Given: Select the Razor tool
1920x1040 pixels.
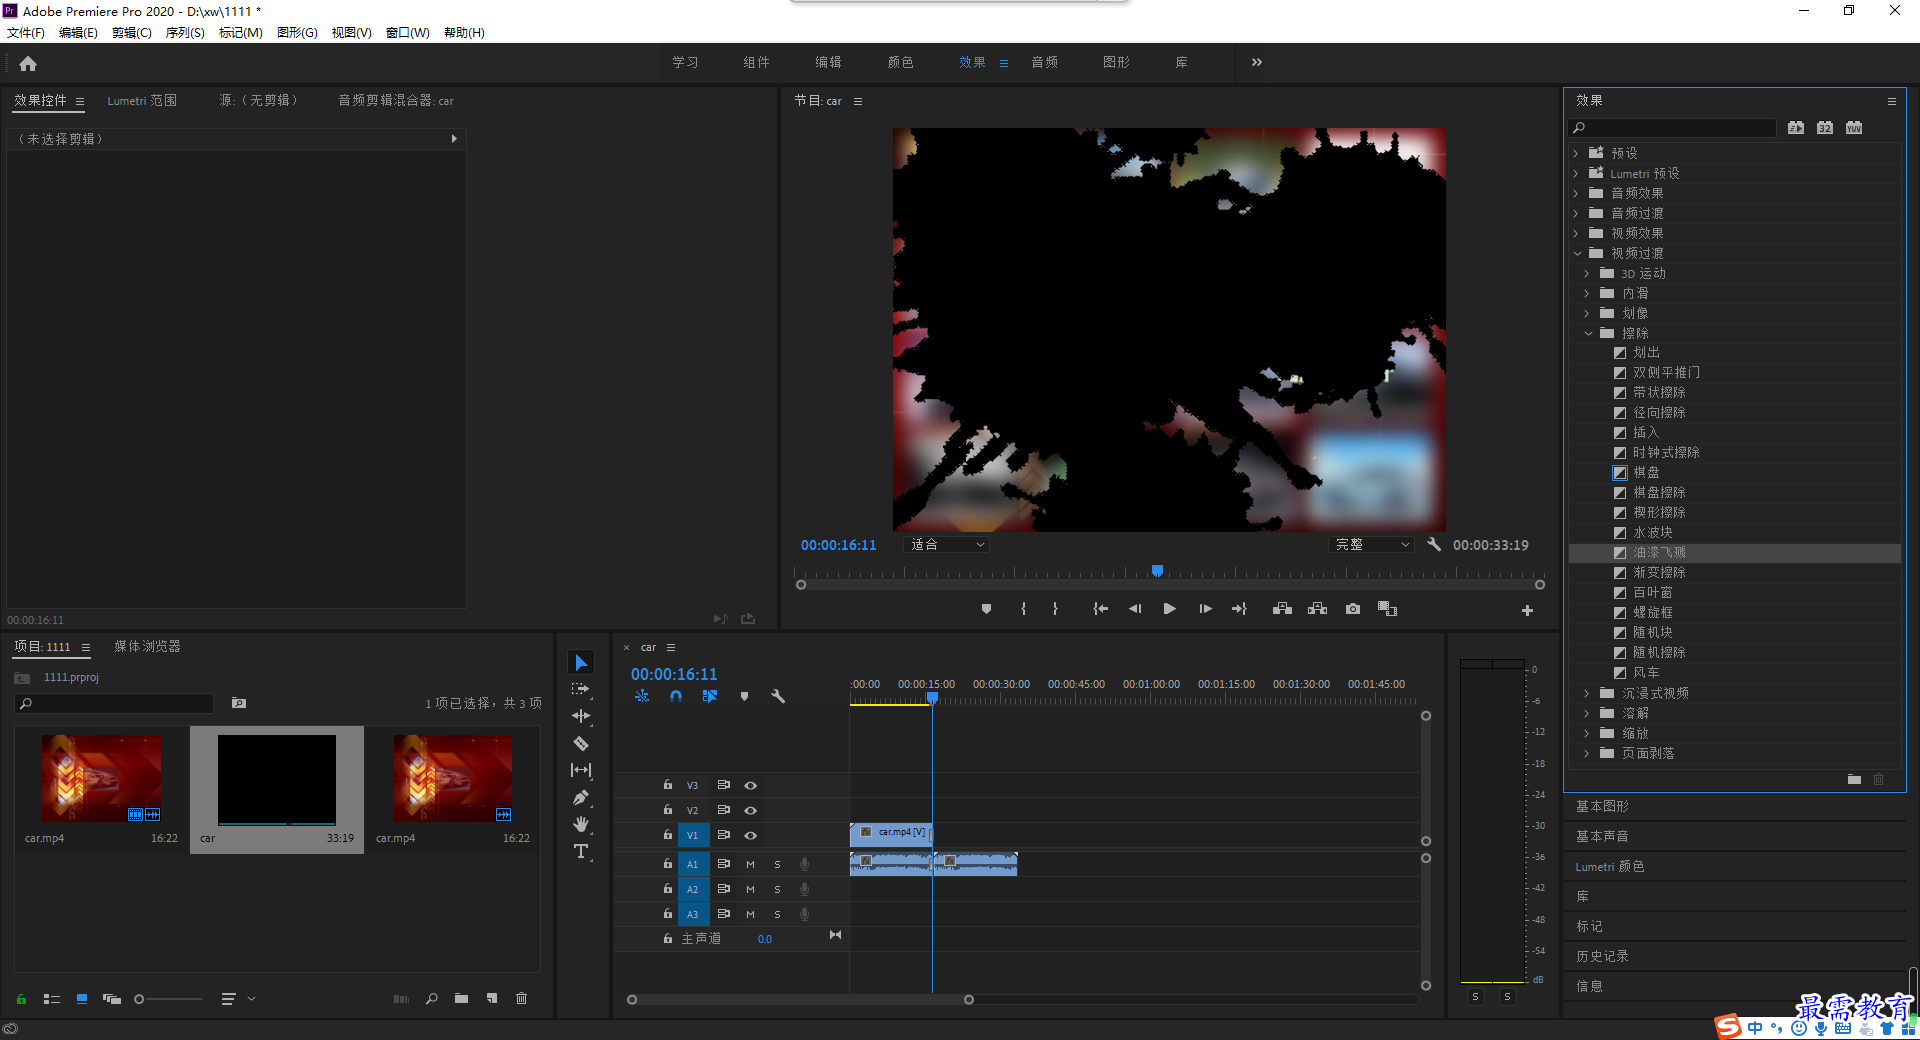Looking at the screenshot, I should [x=581, y=743].
